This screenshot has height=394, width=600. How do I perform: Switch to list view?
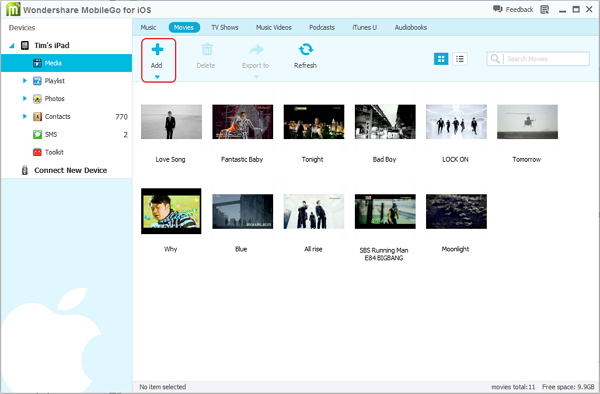pyautogui.click(x=460, y=59)
